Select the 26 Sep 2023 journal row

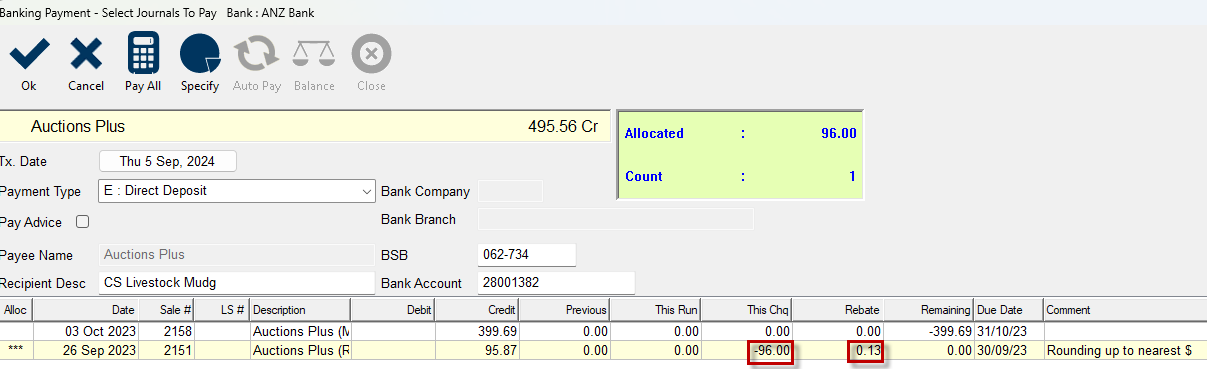(603, 350)
